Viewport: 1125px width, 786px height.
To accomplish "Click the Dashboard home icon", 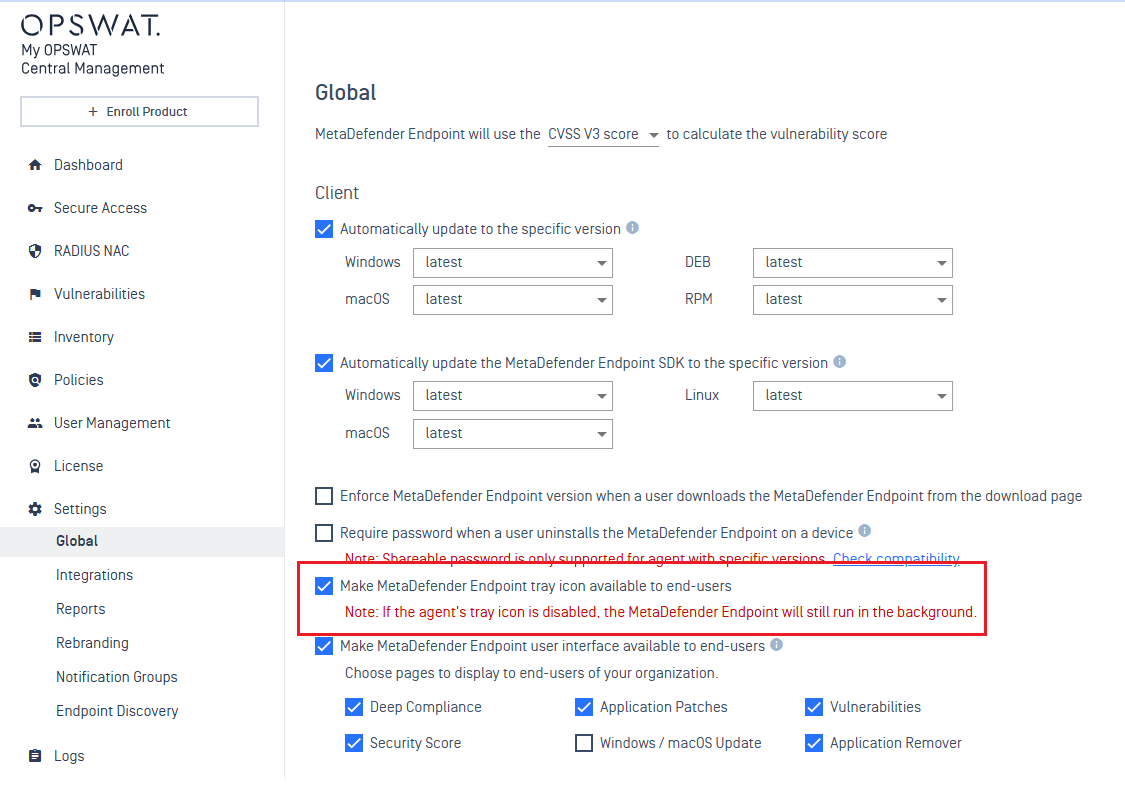I will pos(34,165).
